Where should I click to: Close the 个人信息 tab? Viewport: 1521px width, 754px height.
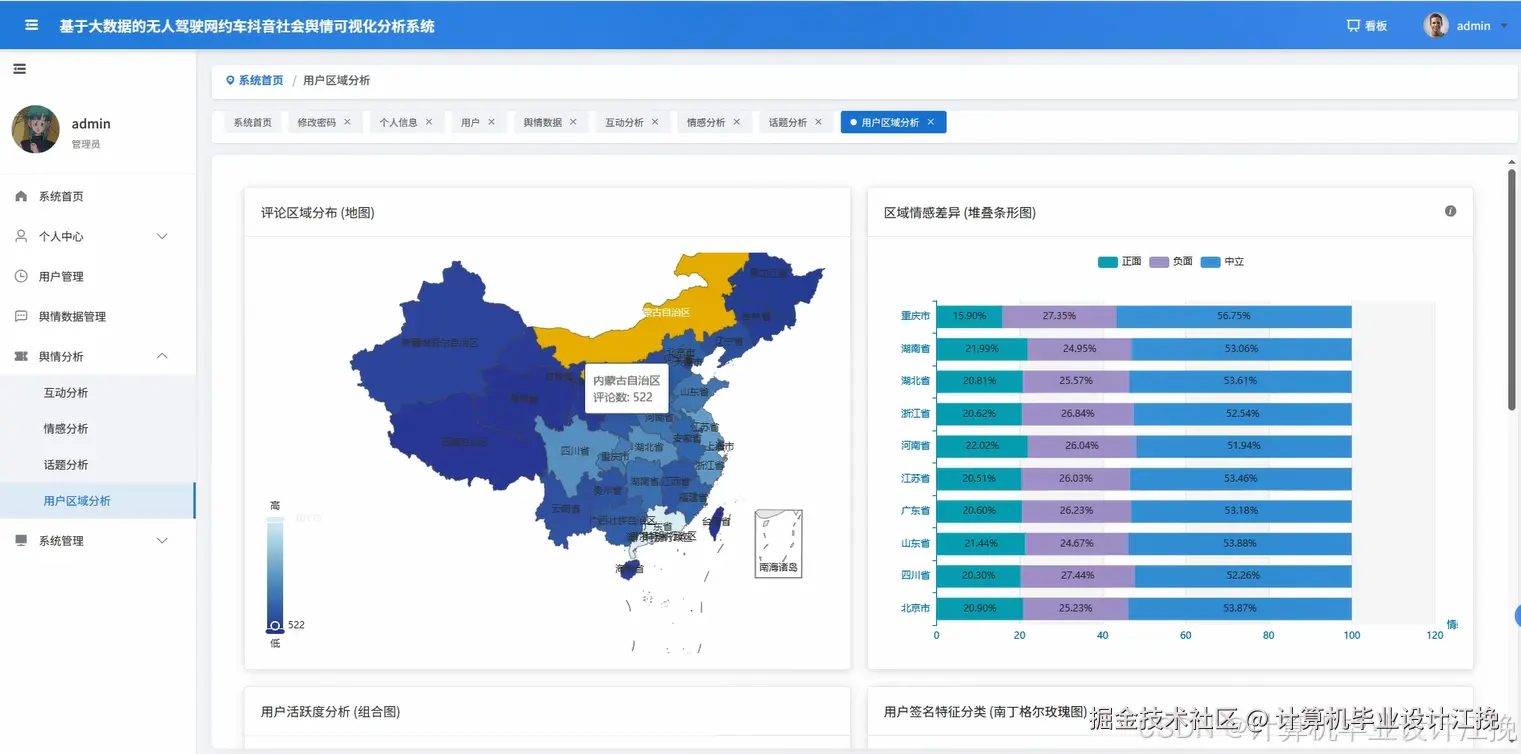429,122
